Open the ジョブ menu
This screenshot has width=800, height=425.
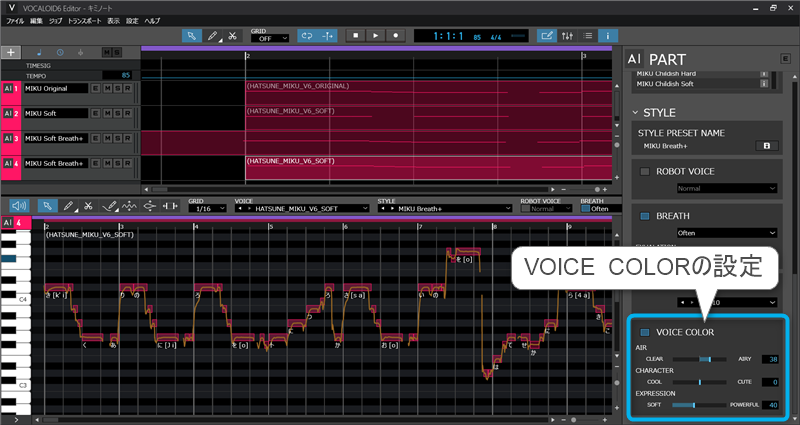[x=55, y=21]
